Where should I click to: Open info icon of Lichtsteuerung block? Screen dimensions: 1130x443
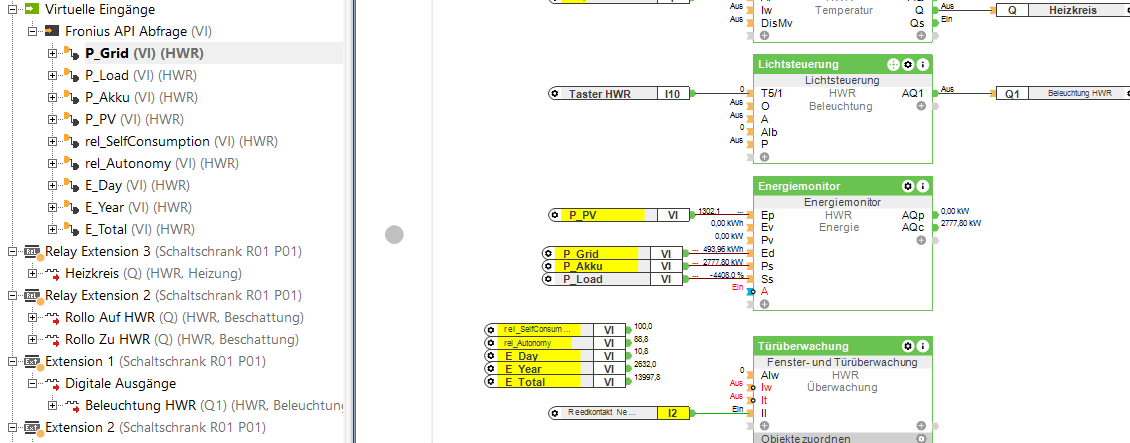[922, 65]
